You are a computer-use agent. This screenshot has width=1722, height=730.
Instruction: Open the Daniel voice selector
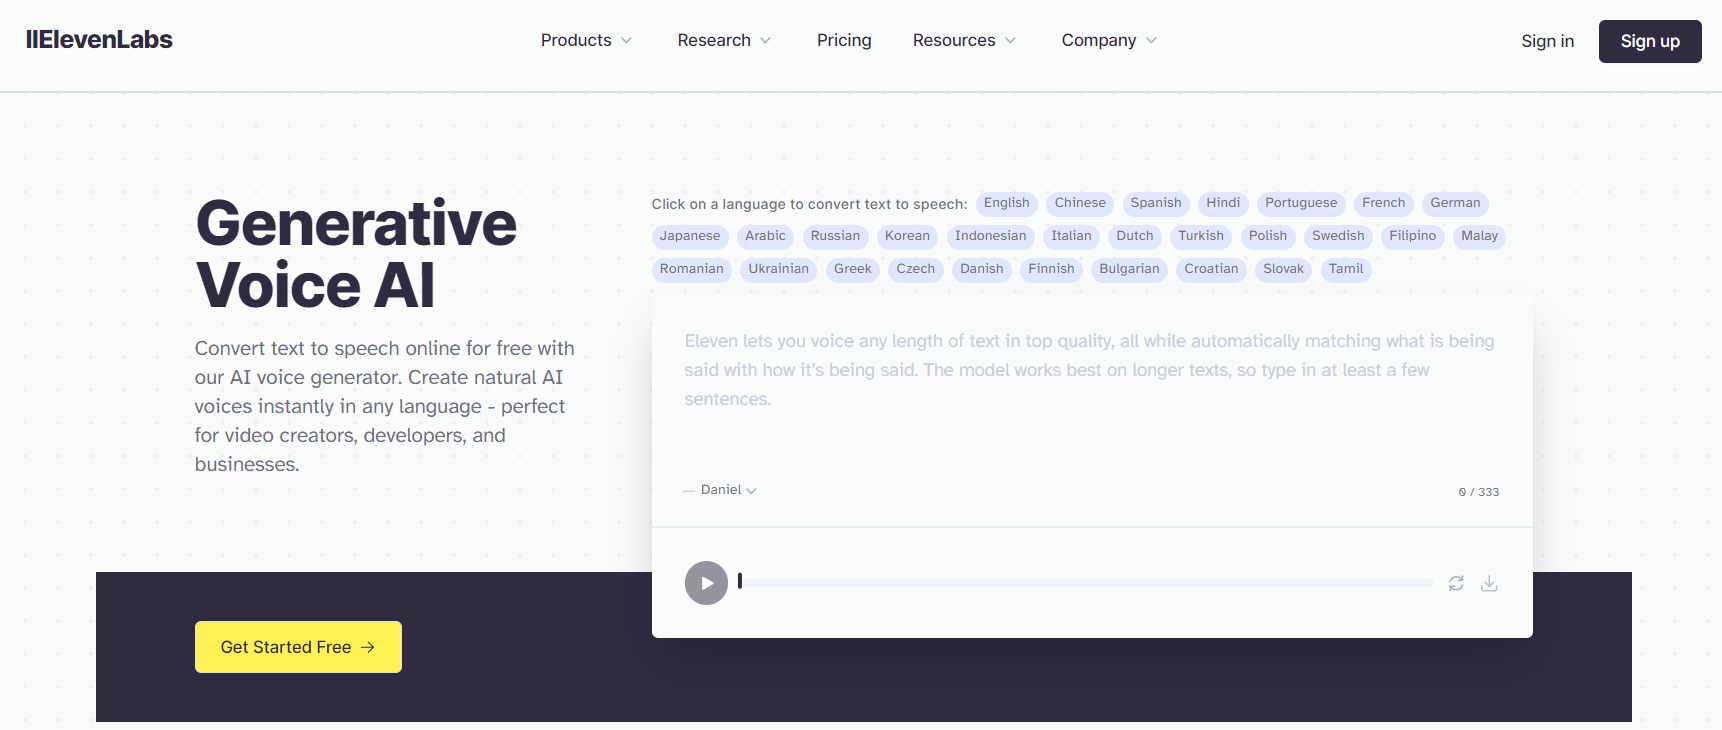tap(728, 490)
